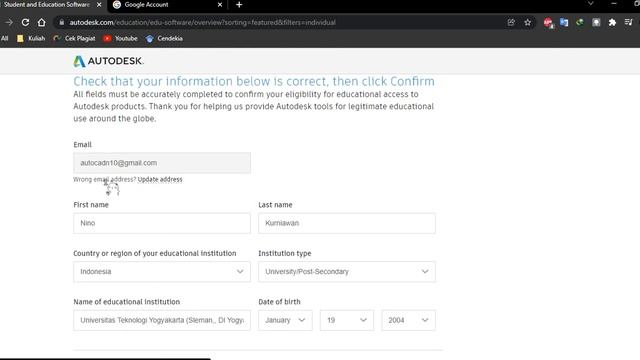The height and width of the screenshot is (360, 640).
Task: Open the Country or region dropdown
Action: [162, 272]
